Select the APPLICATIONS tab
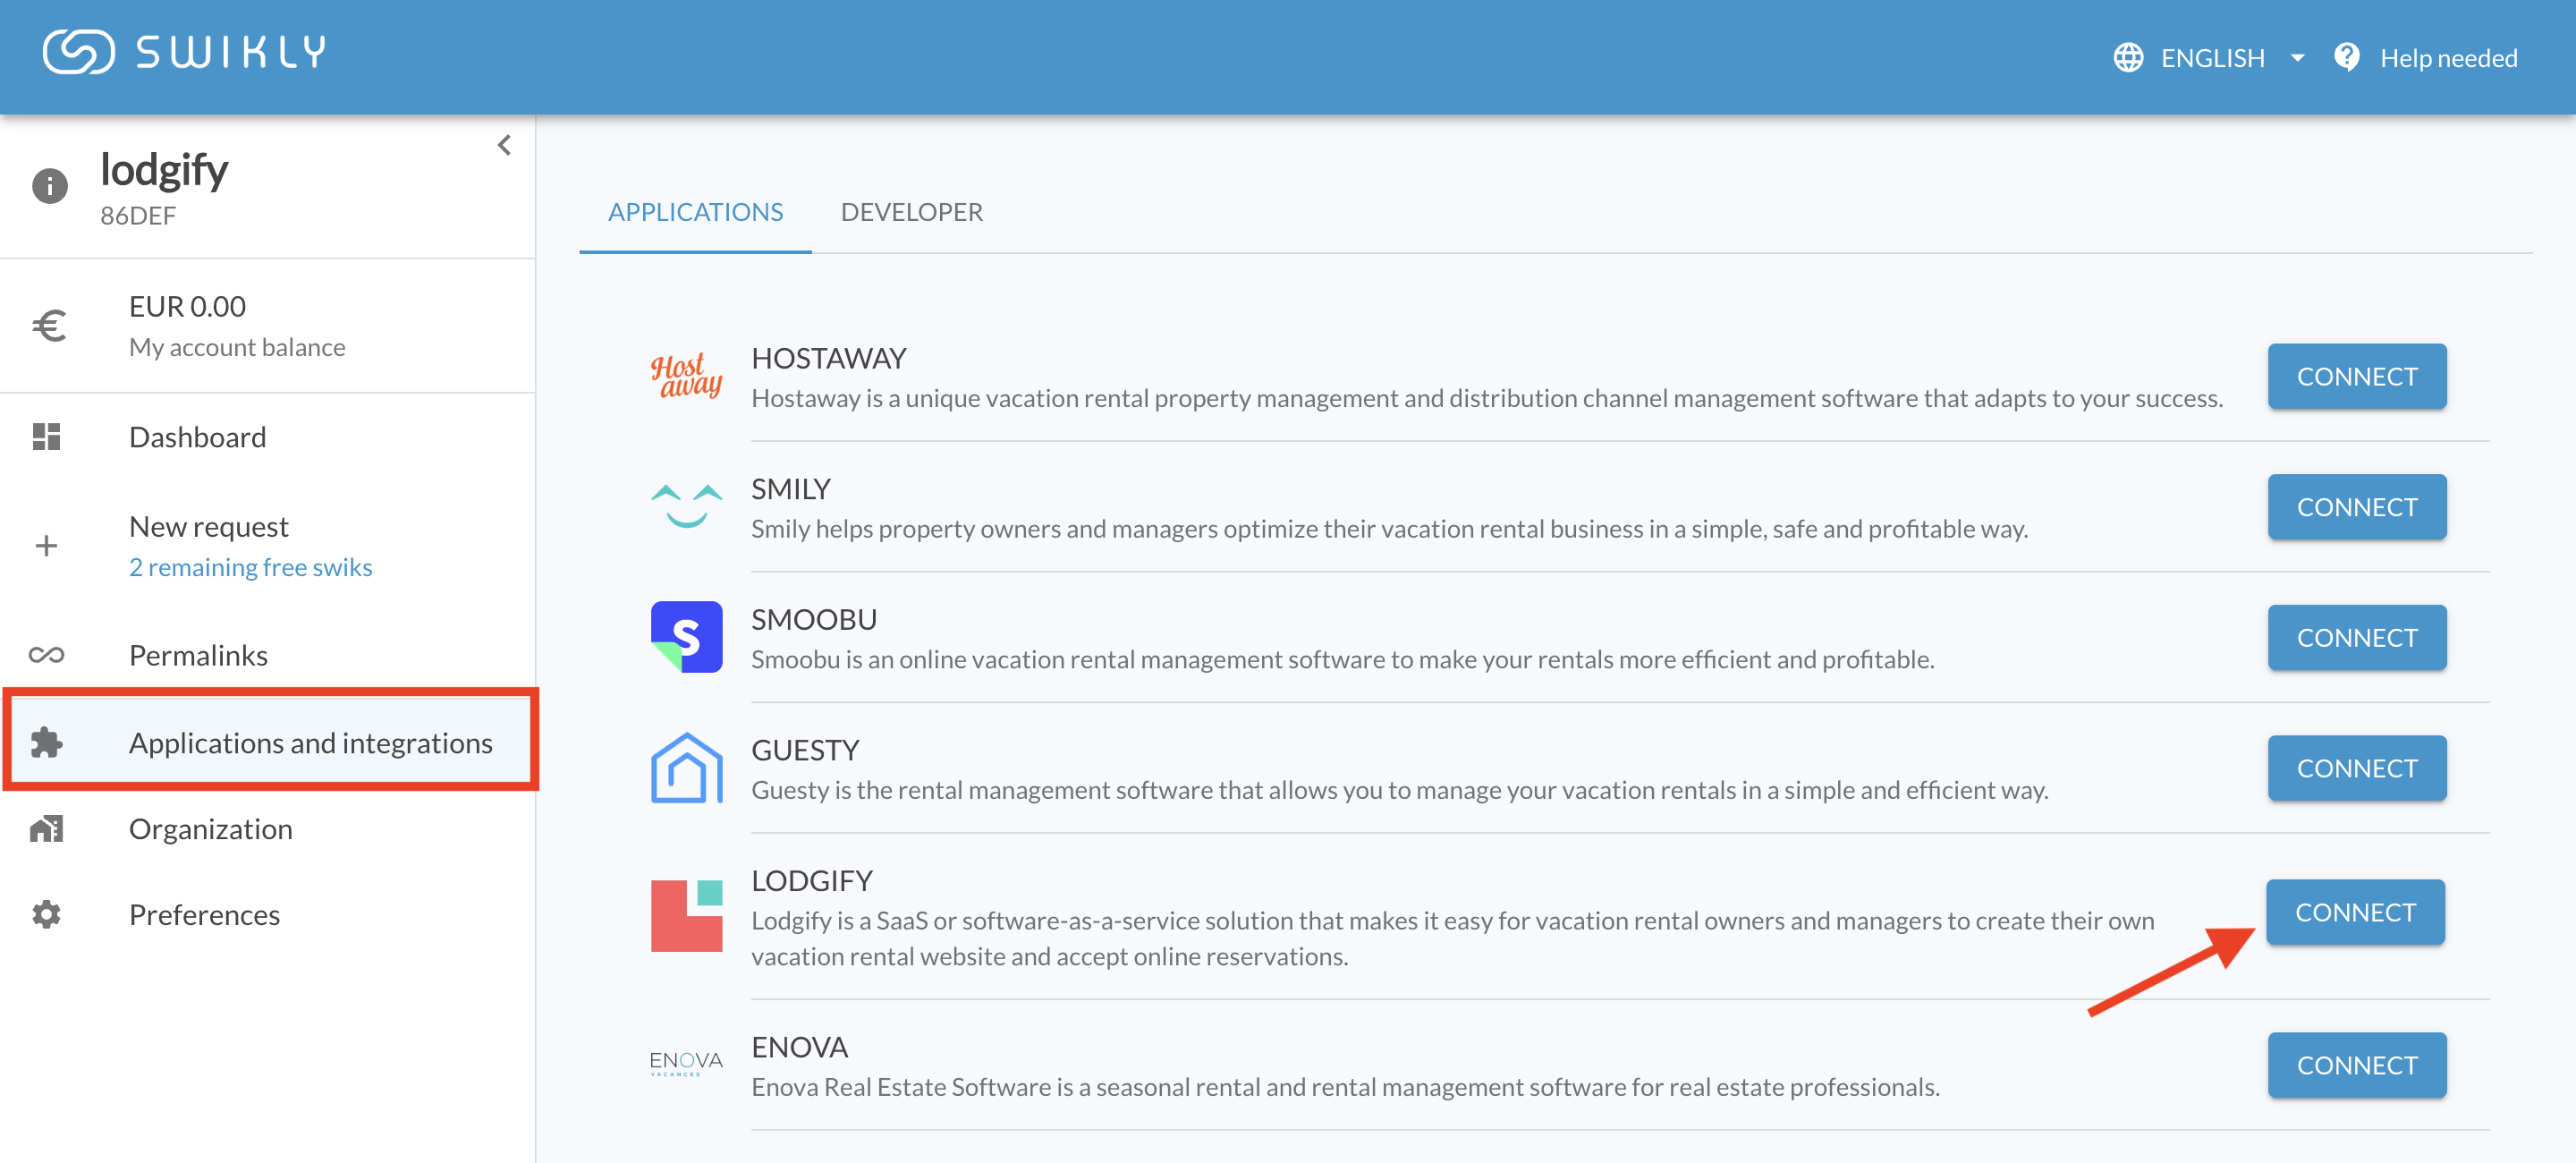The height and width of the screenshot is (1163, 2576). click(x=696, y=212)
